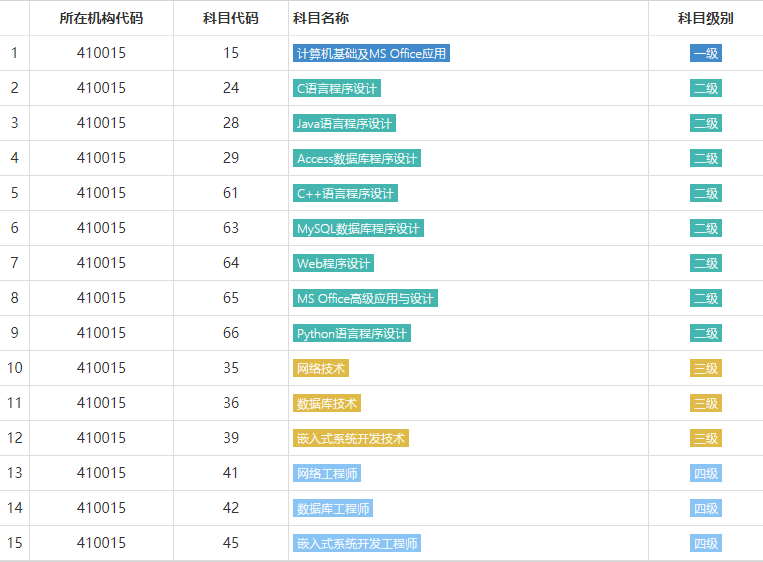
Task: Click the 科目级别 column header
Action: point(705,18)
